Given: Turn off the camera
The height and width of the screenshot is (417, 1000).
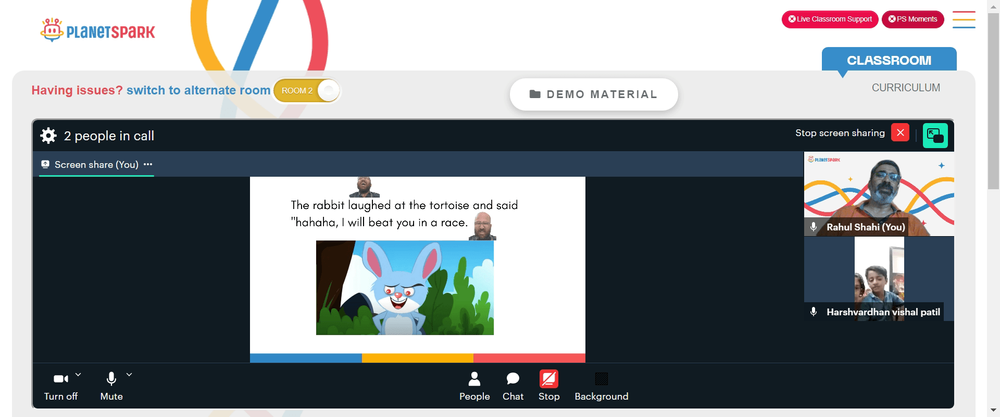Looking at the screenshot, I should [x=61, y=385].
